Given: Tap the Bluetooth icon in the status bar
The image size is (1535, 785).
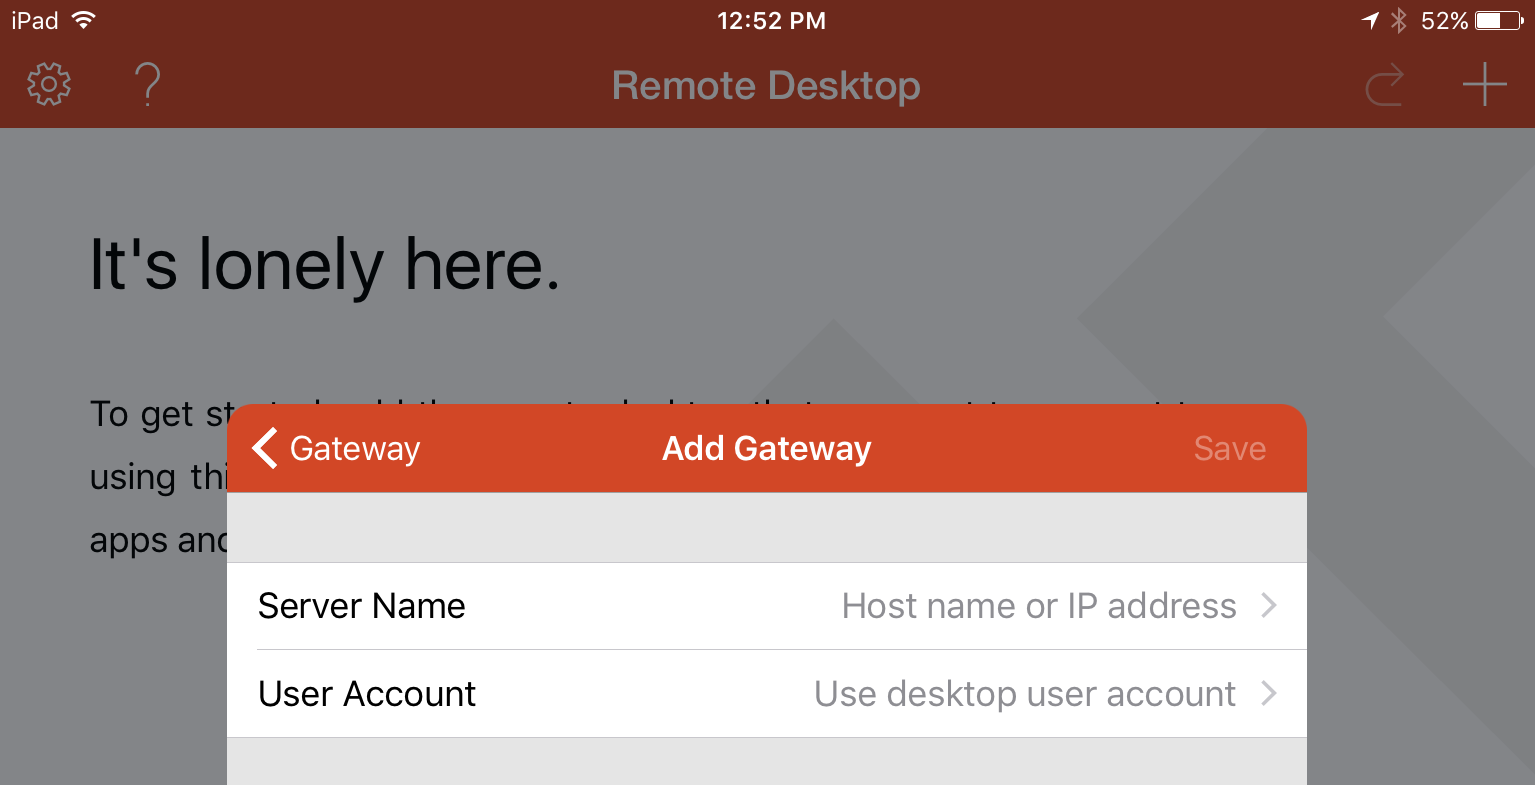Looking at the screenshot, I should (1400, 19).
